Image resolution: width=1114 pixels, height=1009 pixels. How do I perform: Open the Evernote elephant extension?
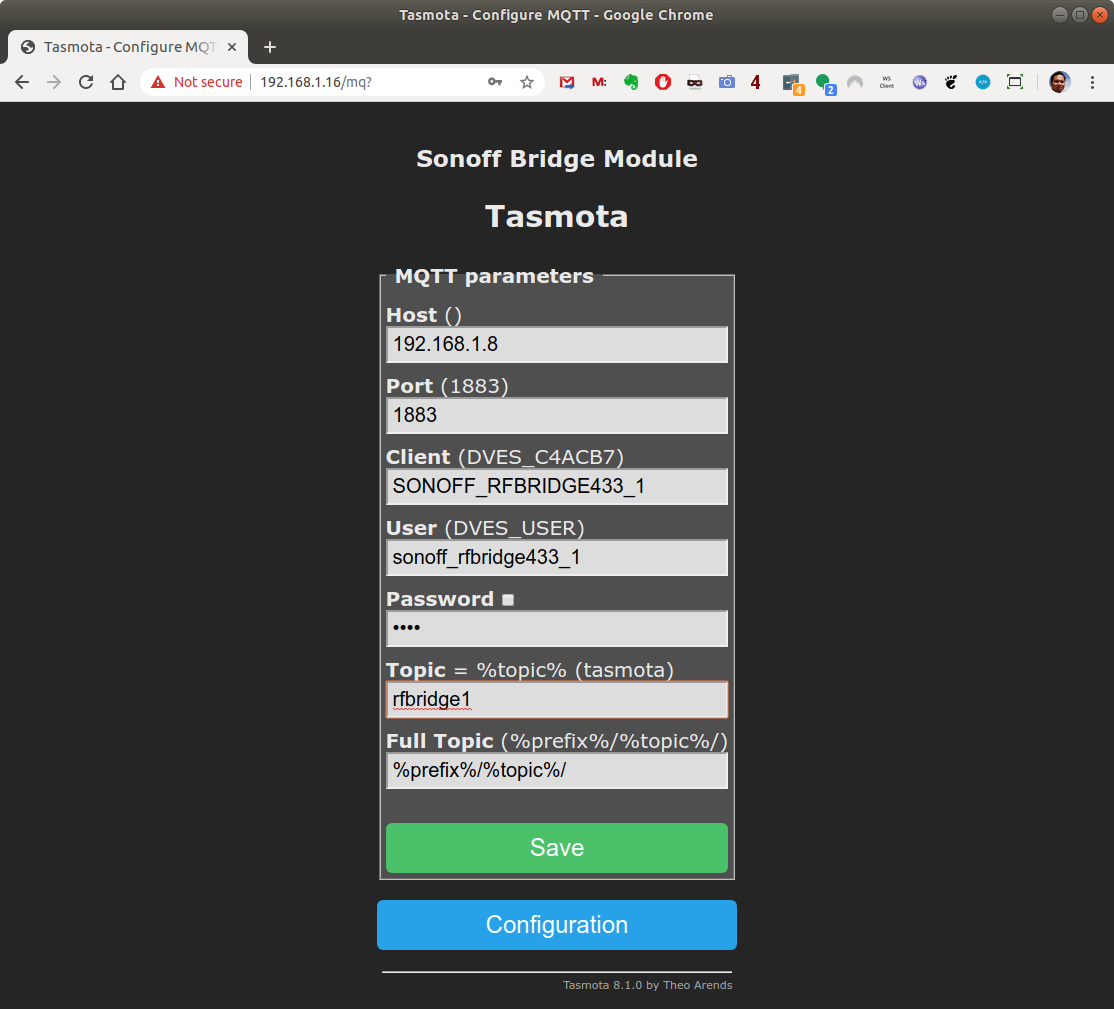coord(631,82)
